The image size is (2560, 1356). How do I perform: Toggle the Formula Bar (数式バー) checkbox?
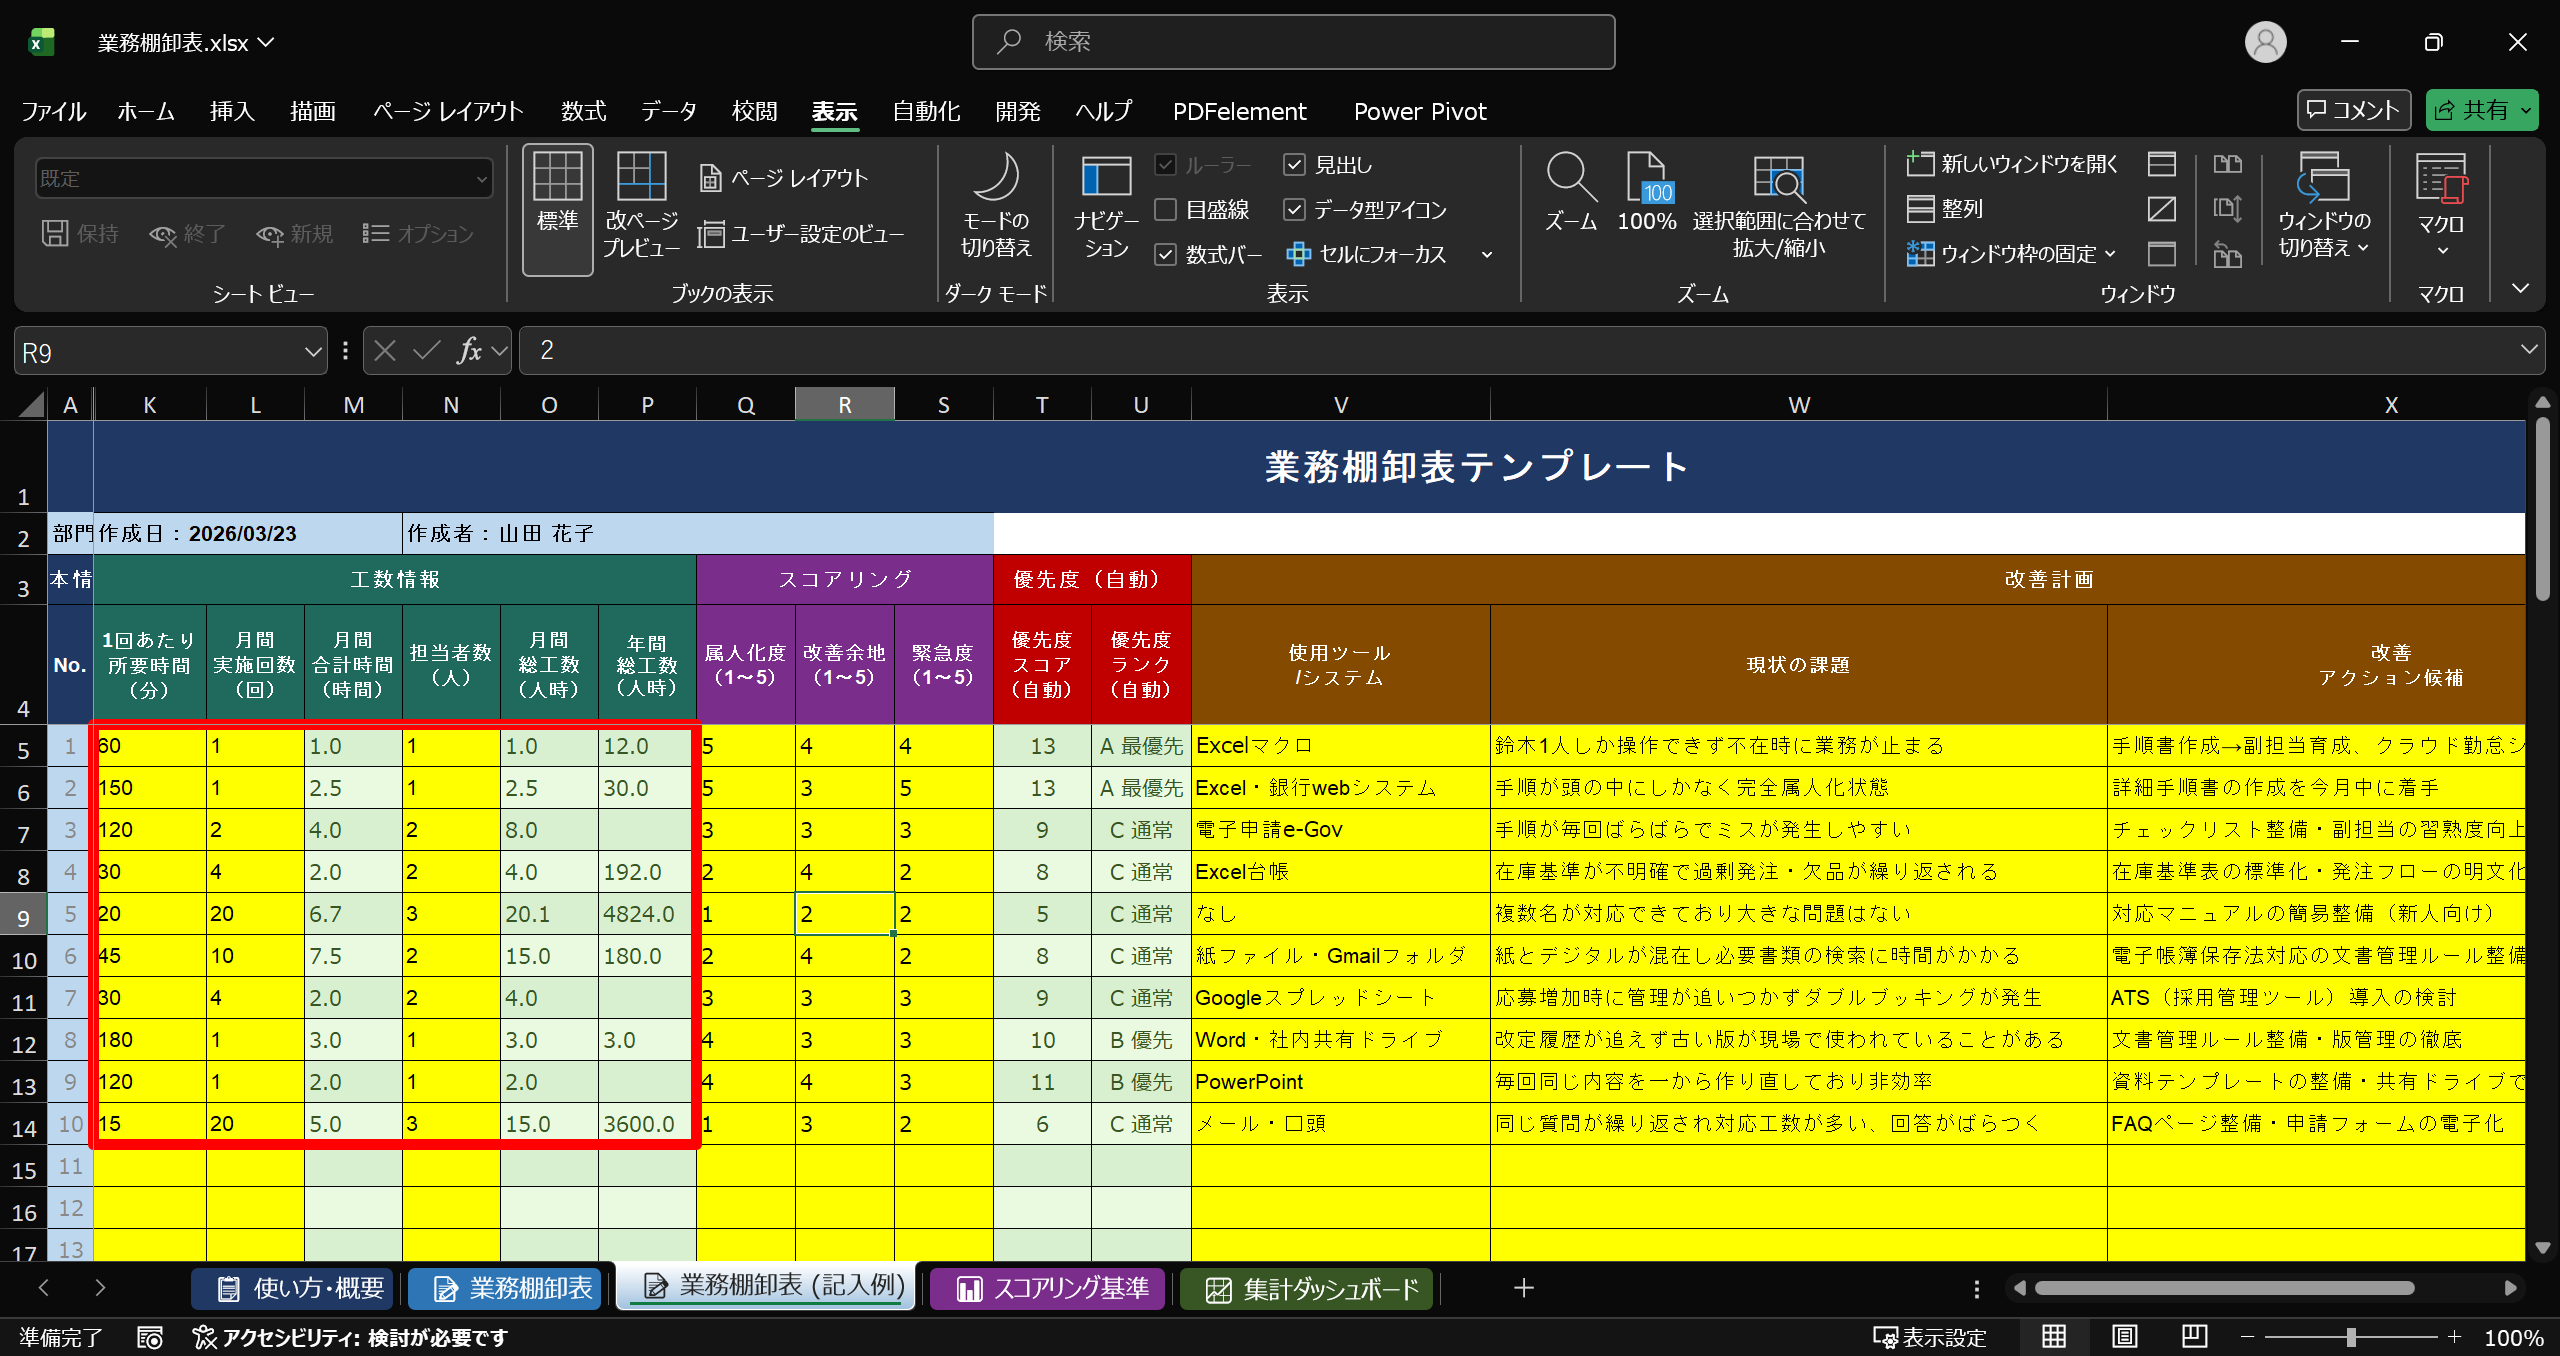point(1165,254)
